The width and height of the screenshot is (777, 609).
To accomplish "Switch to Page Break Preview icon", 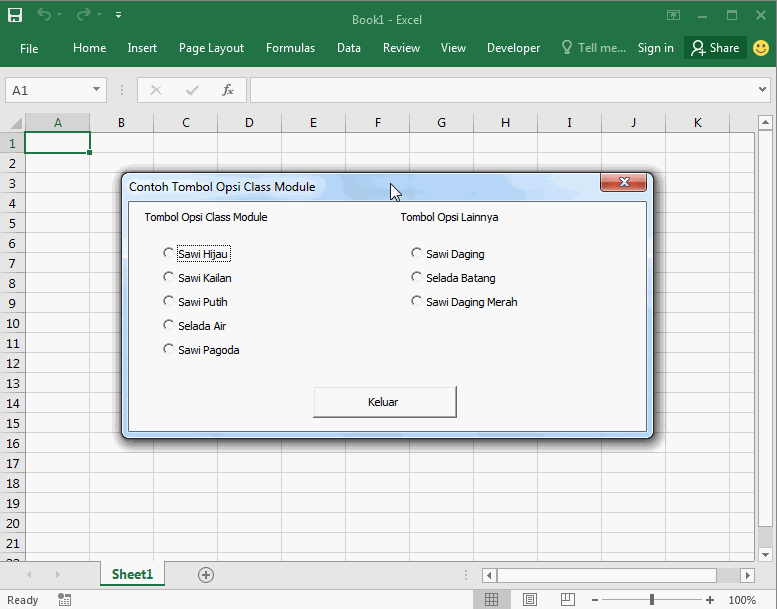I will (x=567, y=600).
